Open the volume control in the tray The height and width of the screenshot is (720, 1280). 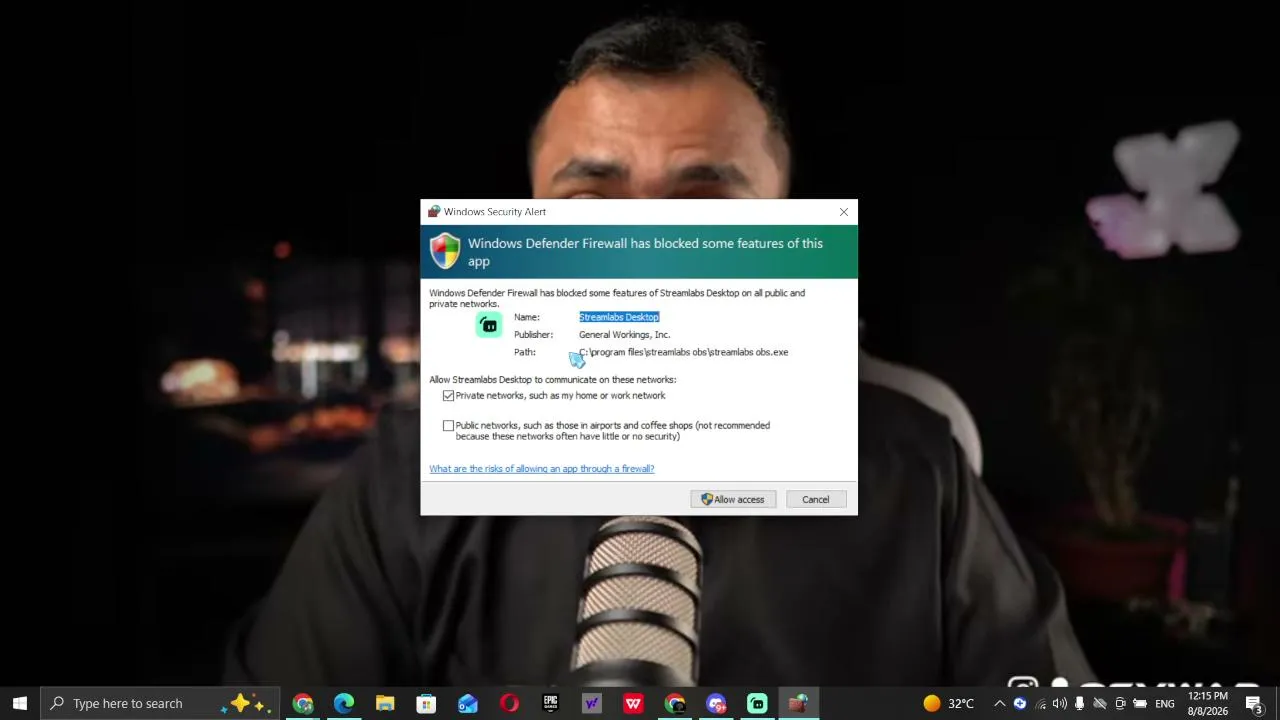point(1060,703)
